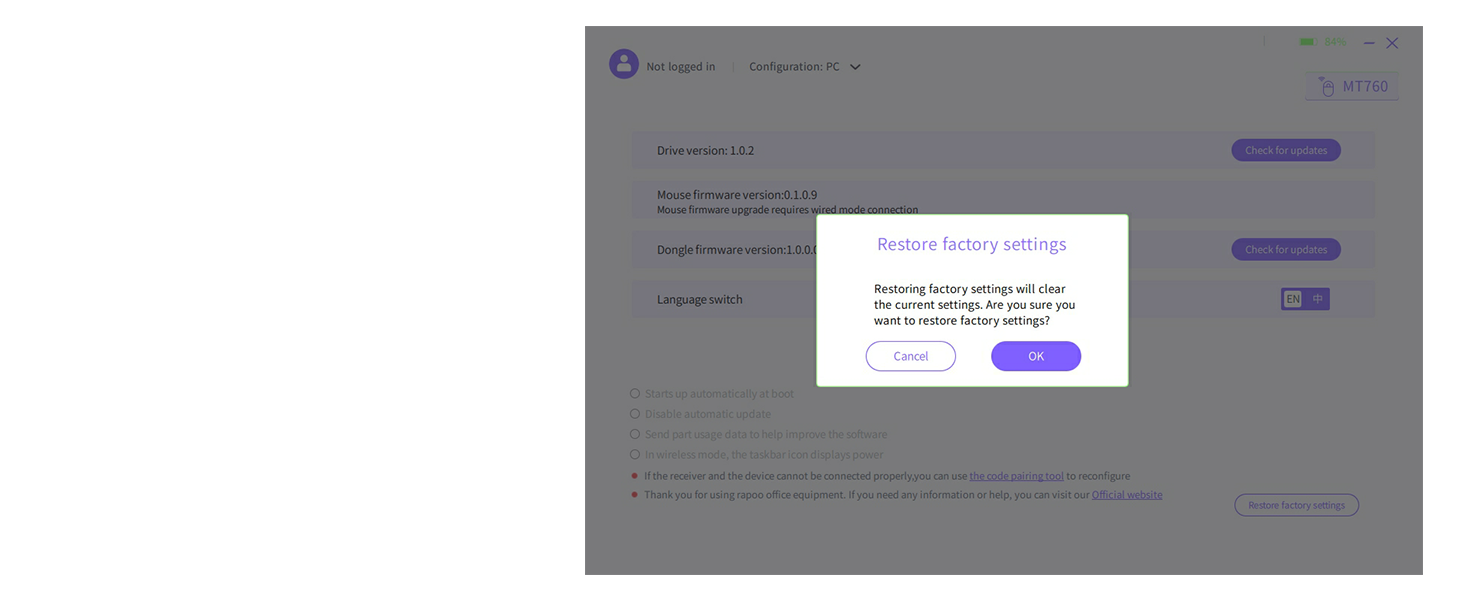
Task: Click the battery indicator icon
Action: tap(1306, 42)
